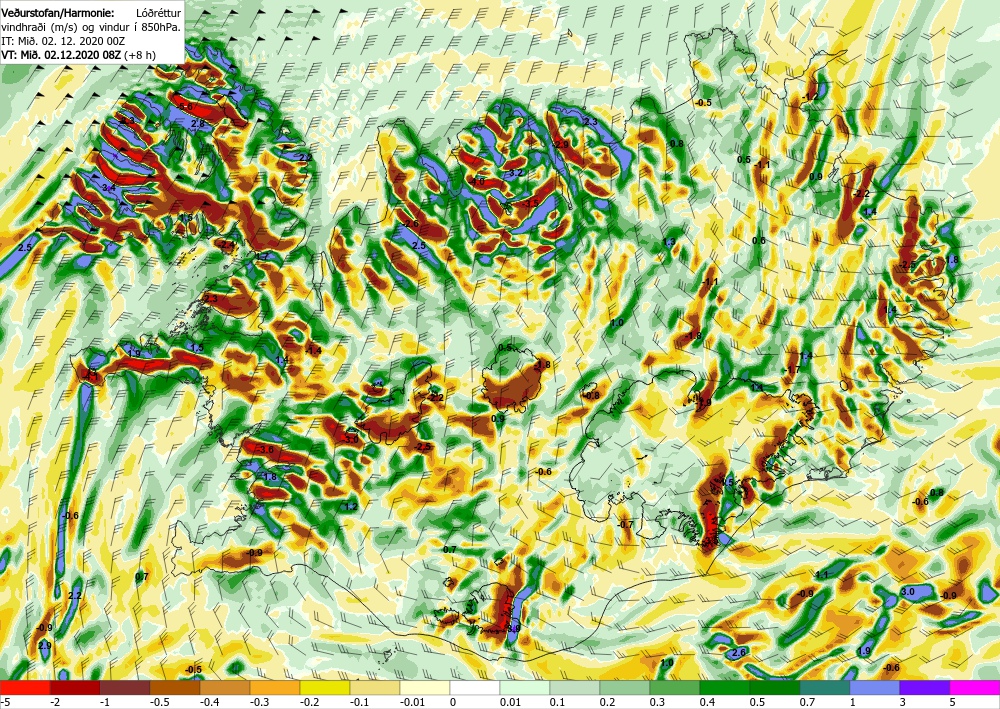This screenshot has height=709, width=1000.
Task: Click the bright red legend swatch above -5
Action: coord(25,688)
